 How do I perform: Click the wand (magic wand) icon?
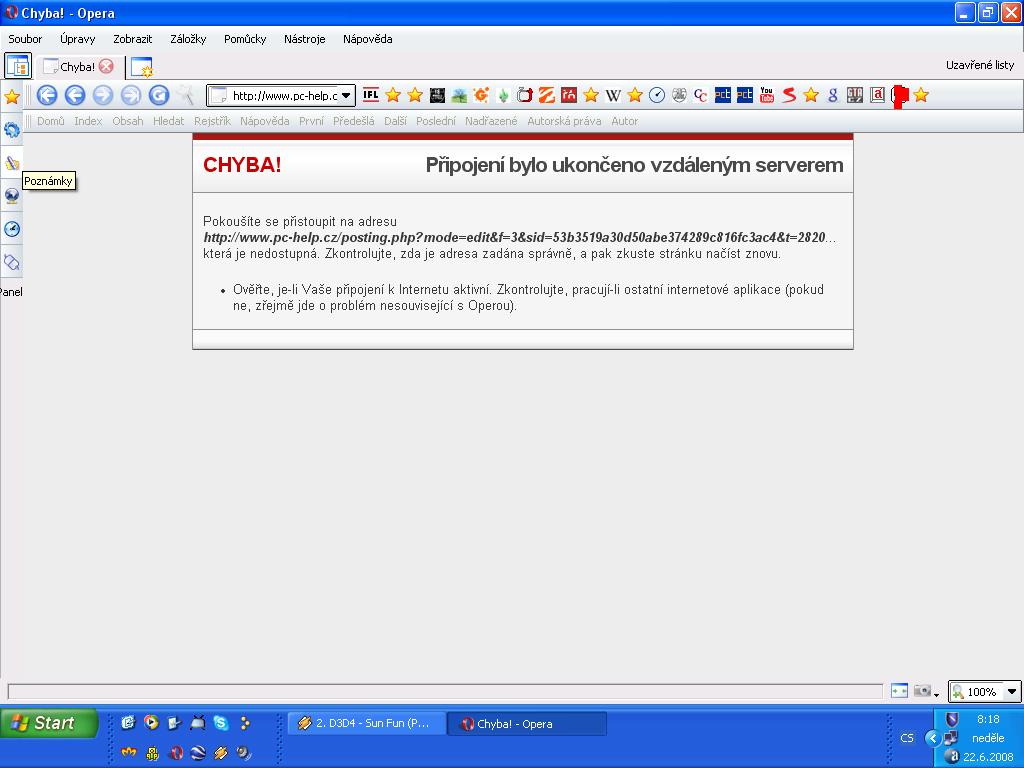(x=186, y=95)
